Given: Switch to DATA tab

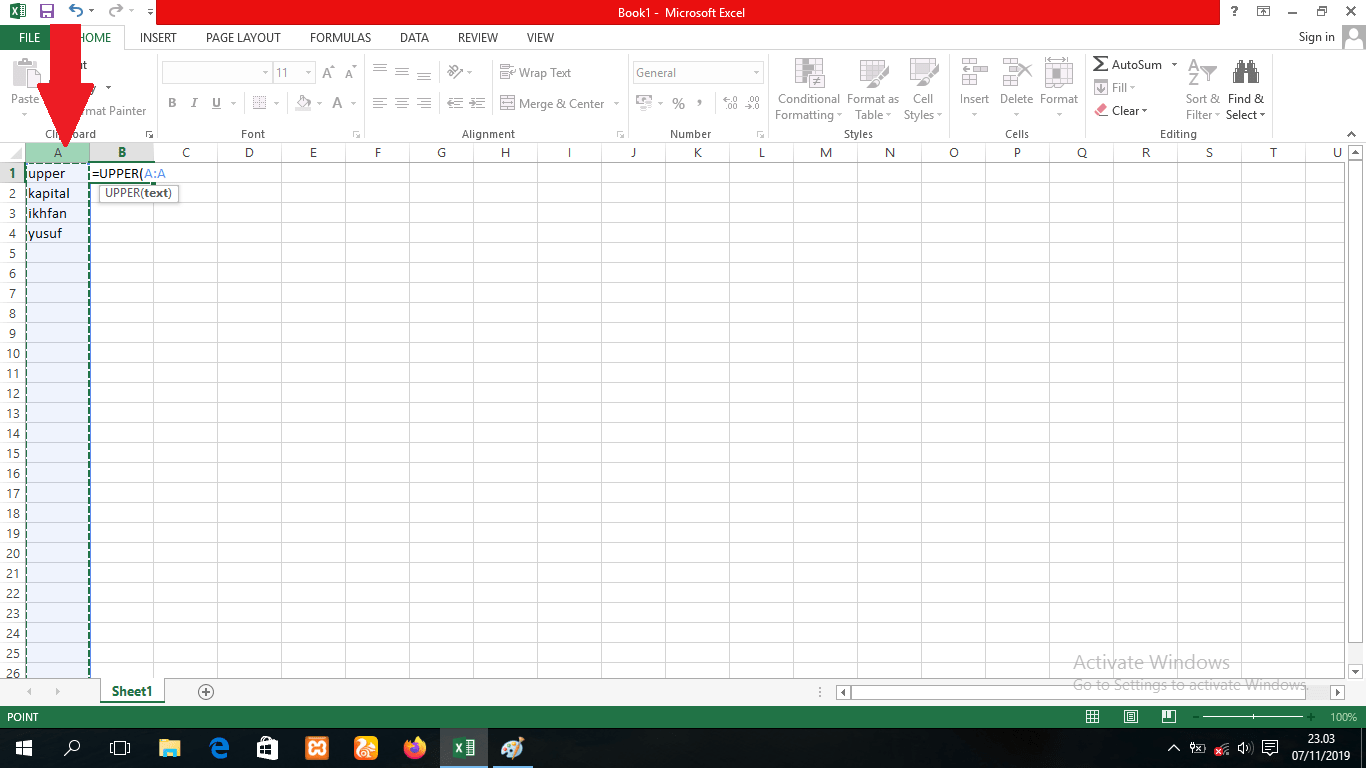Looking at the screenshot, I should click(414, 37).
